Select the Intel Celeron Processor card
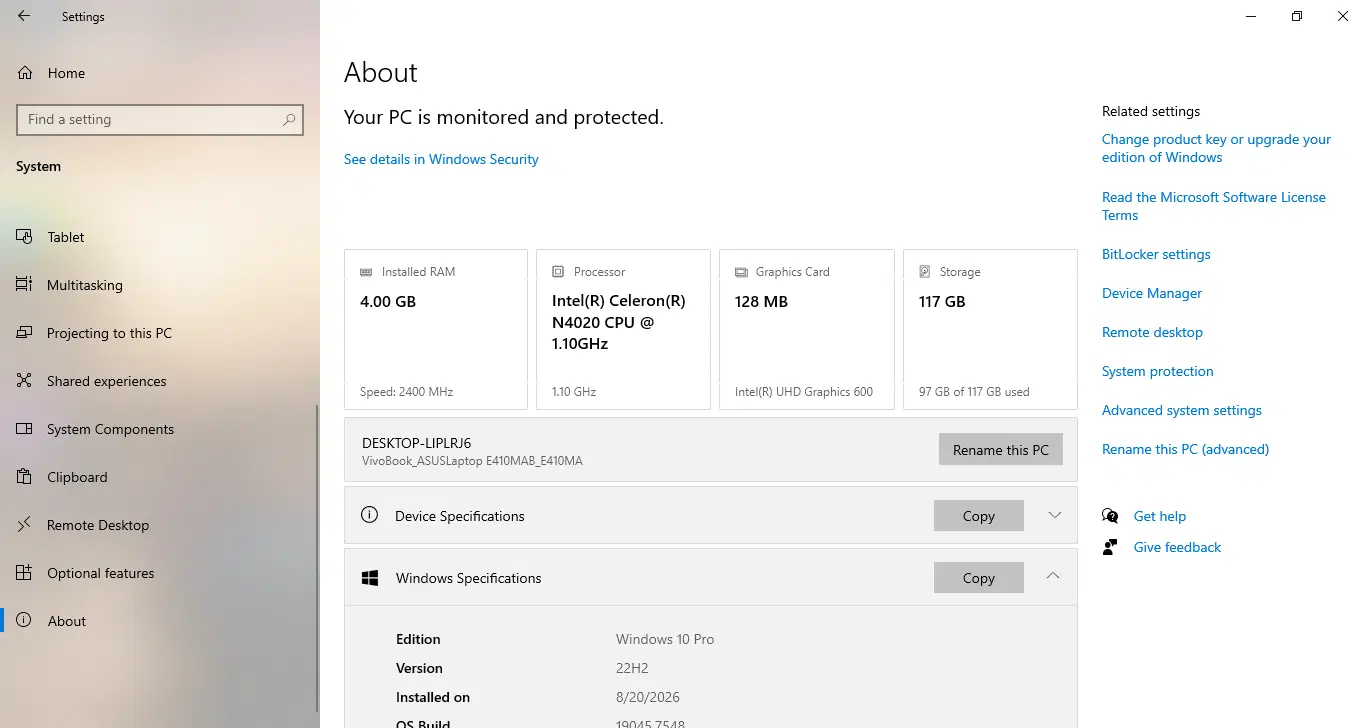This screenshot has height=728, width=1366. click(623, 329)
